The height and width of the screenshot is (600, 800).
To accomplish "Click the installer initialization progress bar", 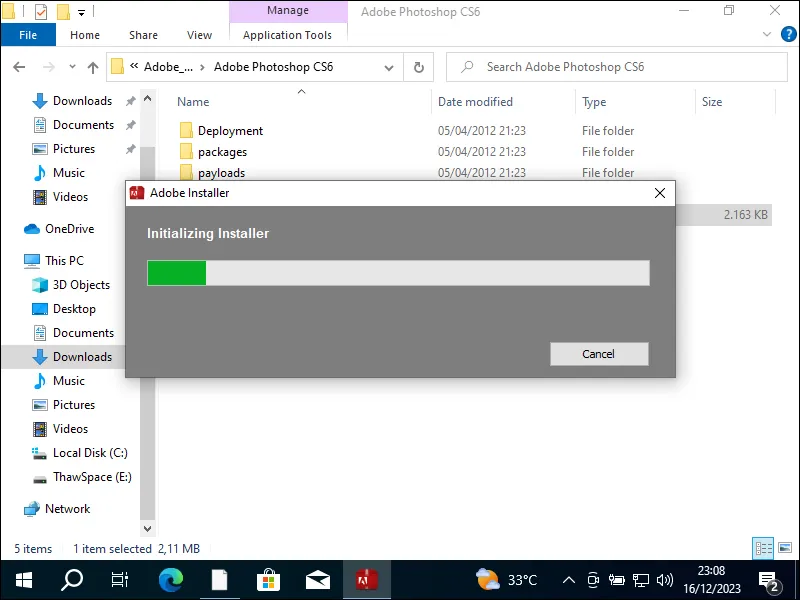I will click(398, 273).
